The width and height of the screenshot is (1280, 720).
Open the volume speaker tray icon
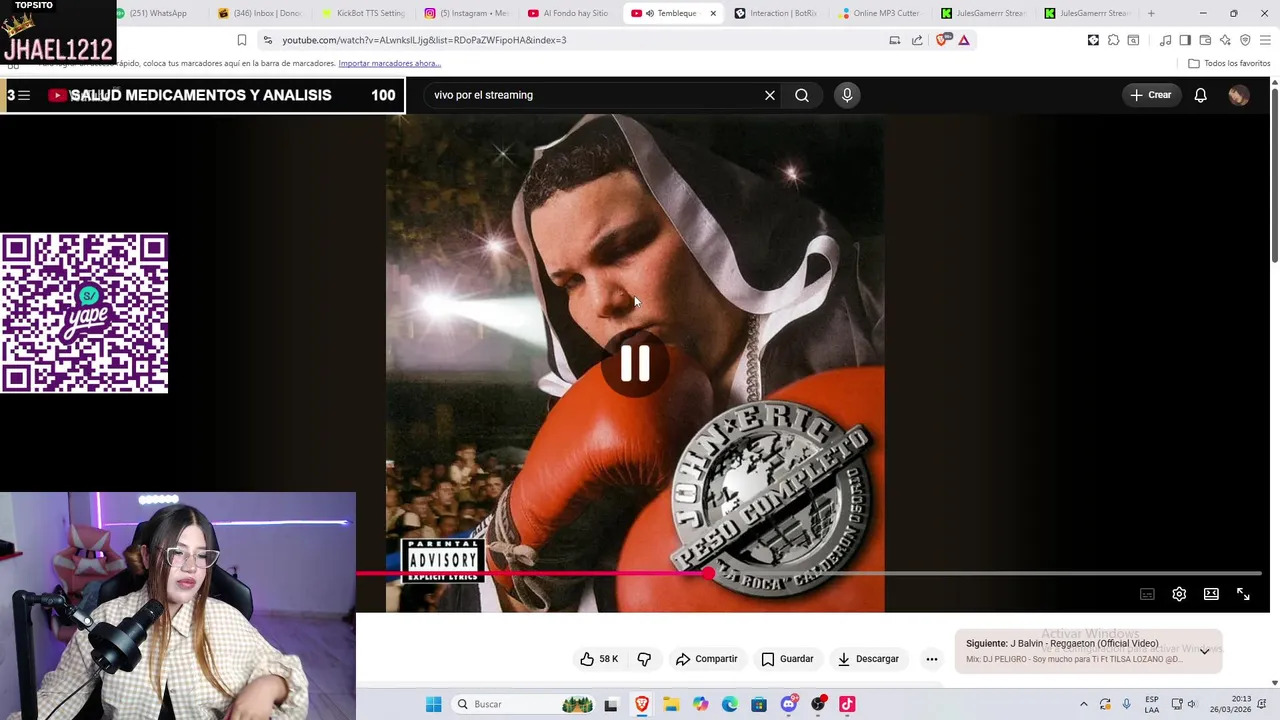(1191, 704)
